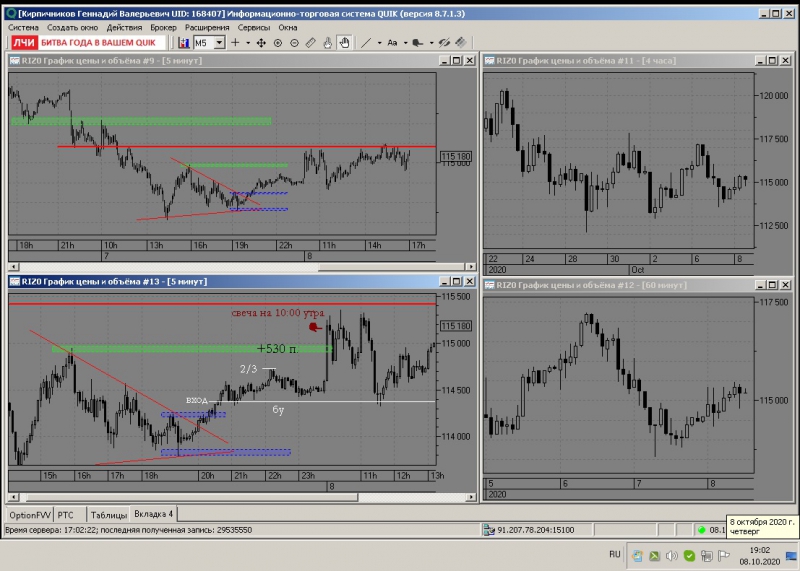The width and height of the screenshot is (800, 571).
Task: Click the server address 91.207.78.204:15100
Action: click(535, 530)
